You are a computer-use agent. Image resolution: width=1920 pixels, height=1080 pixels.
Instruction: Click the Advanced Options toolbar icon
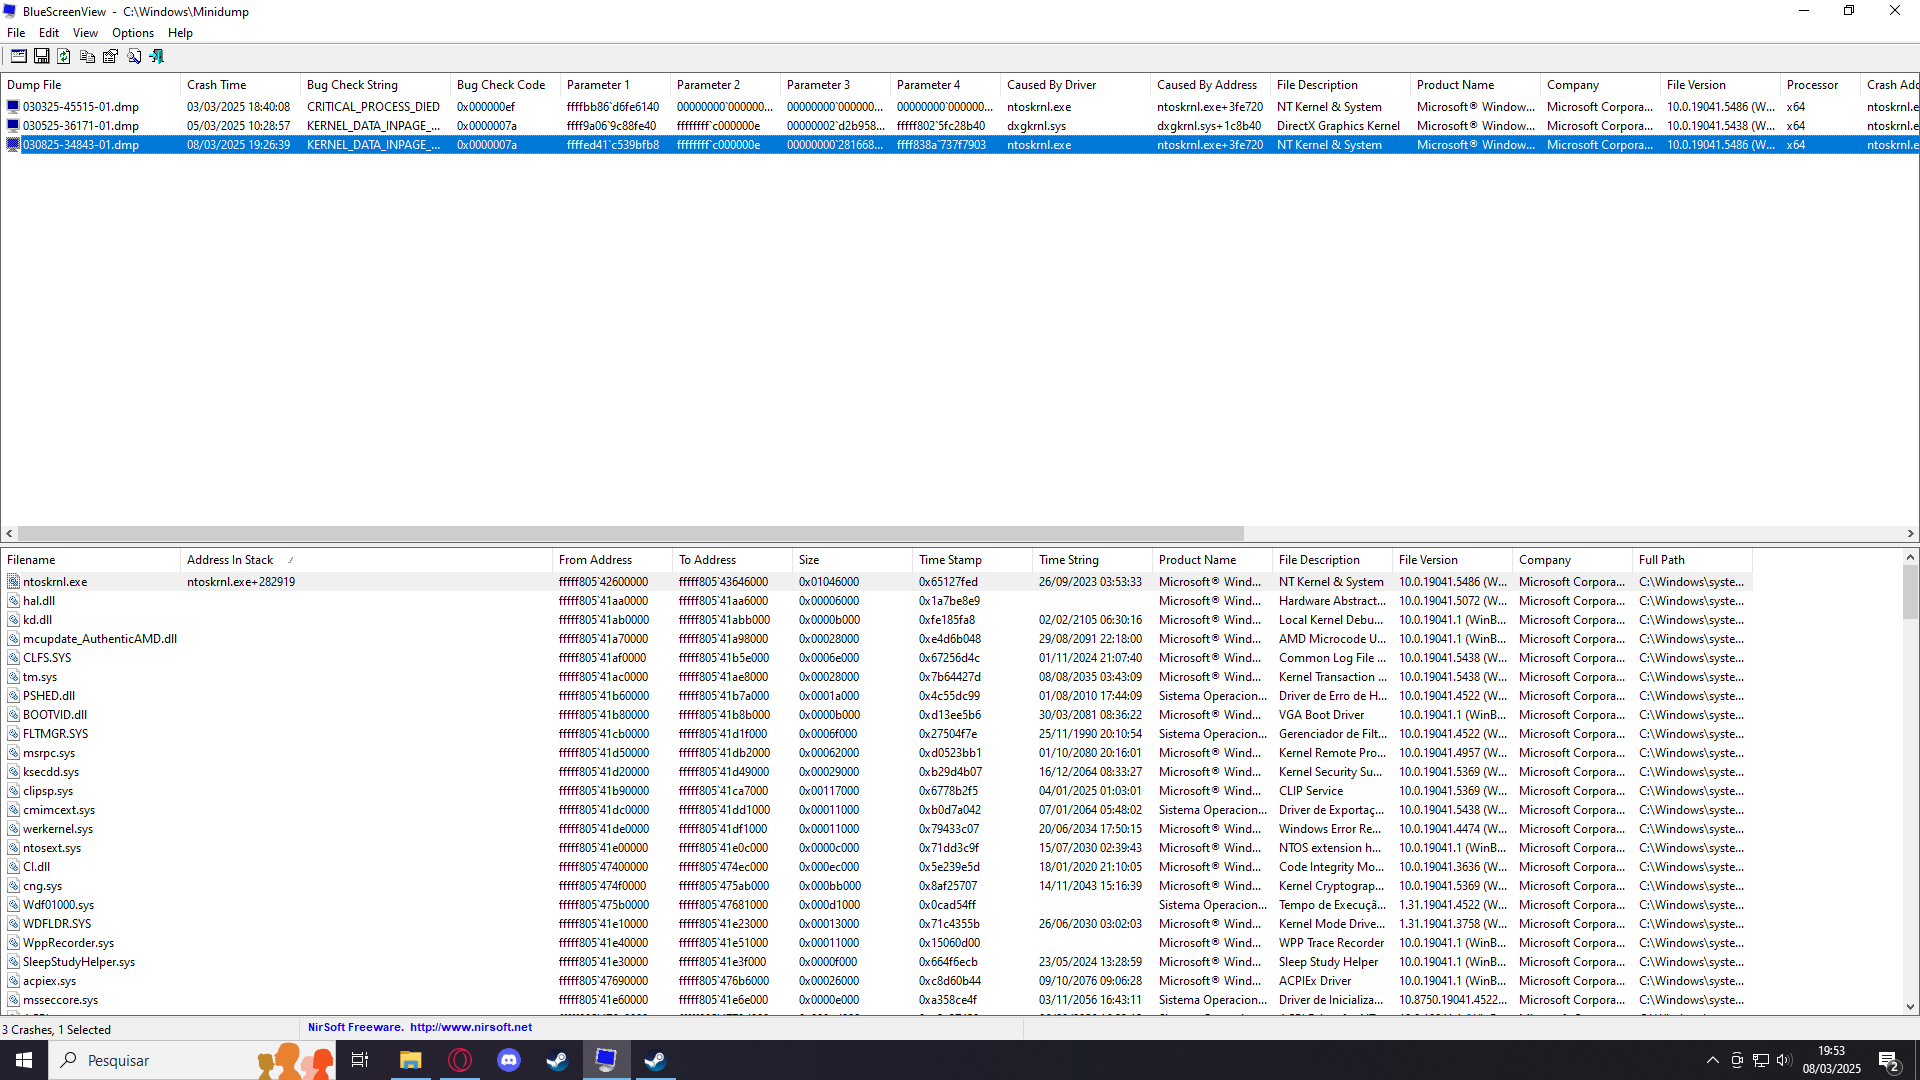pos(18,57)
